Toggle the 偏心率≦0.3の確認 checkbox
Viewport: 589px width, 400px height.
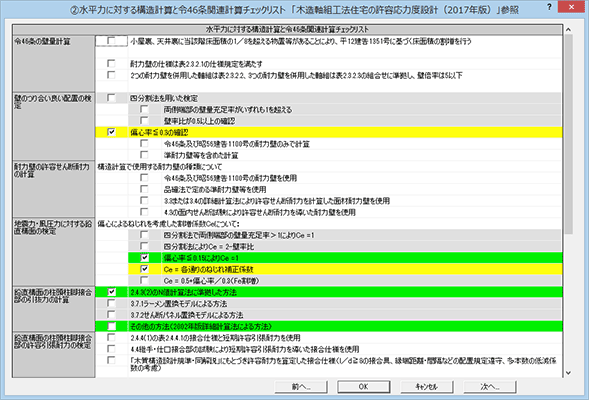pyautogui.click(x=111, y=132)
